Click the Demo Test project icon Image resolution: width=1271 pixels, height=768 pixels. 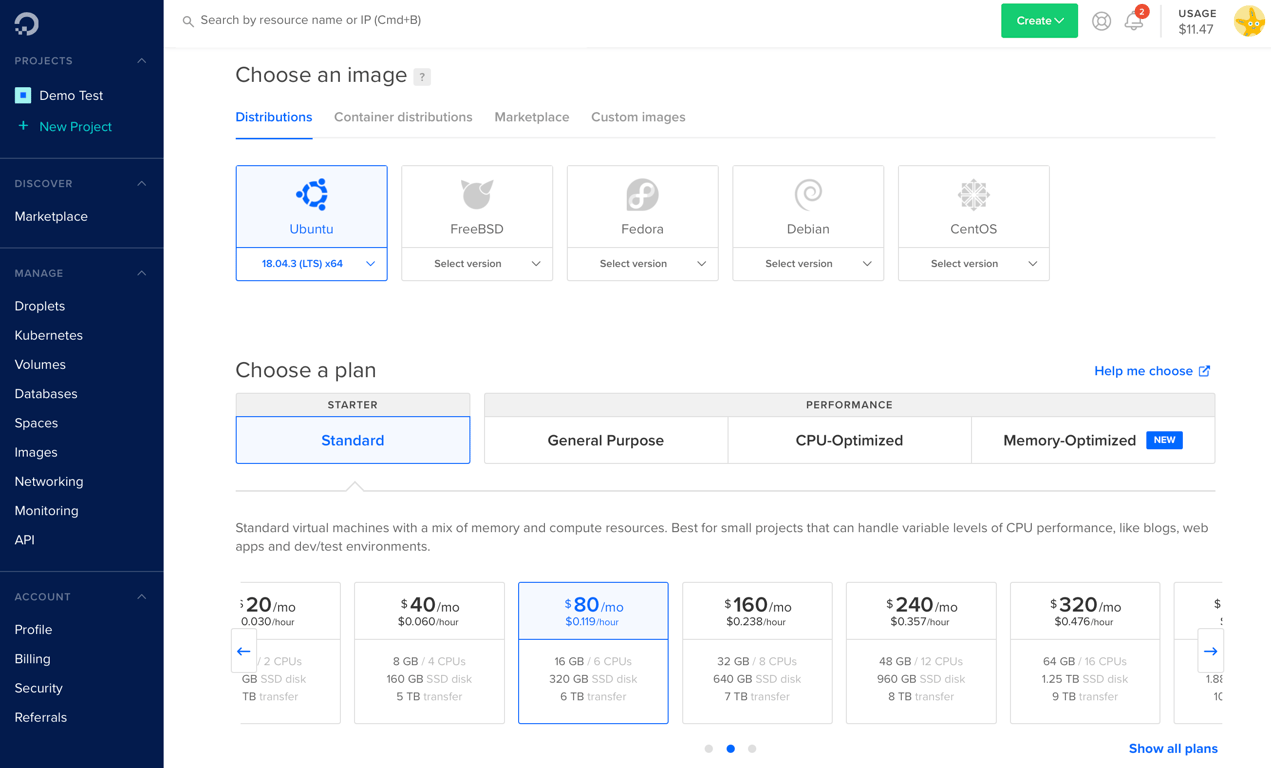pos(23,95)
